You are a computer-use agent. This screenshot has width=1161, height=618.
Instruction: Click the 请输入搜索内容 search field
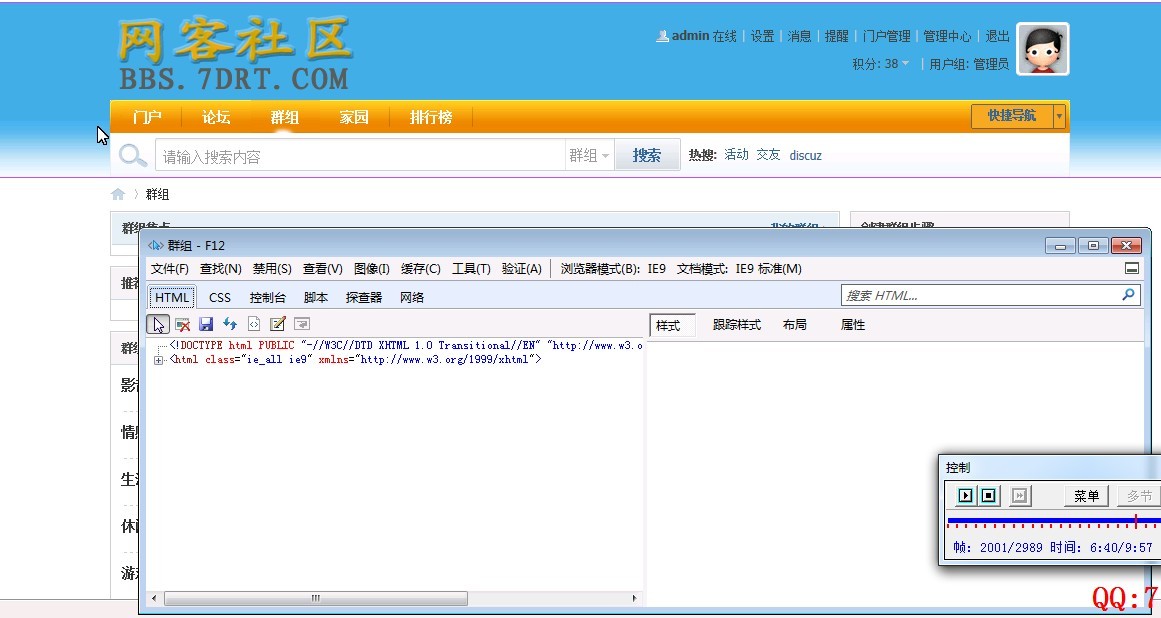coord(360,156)
